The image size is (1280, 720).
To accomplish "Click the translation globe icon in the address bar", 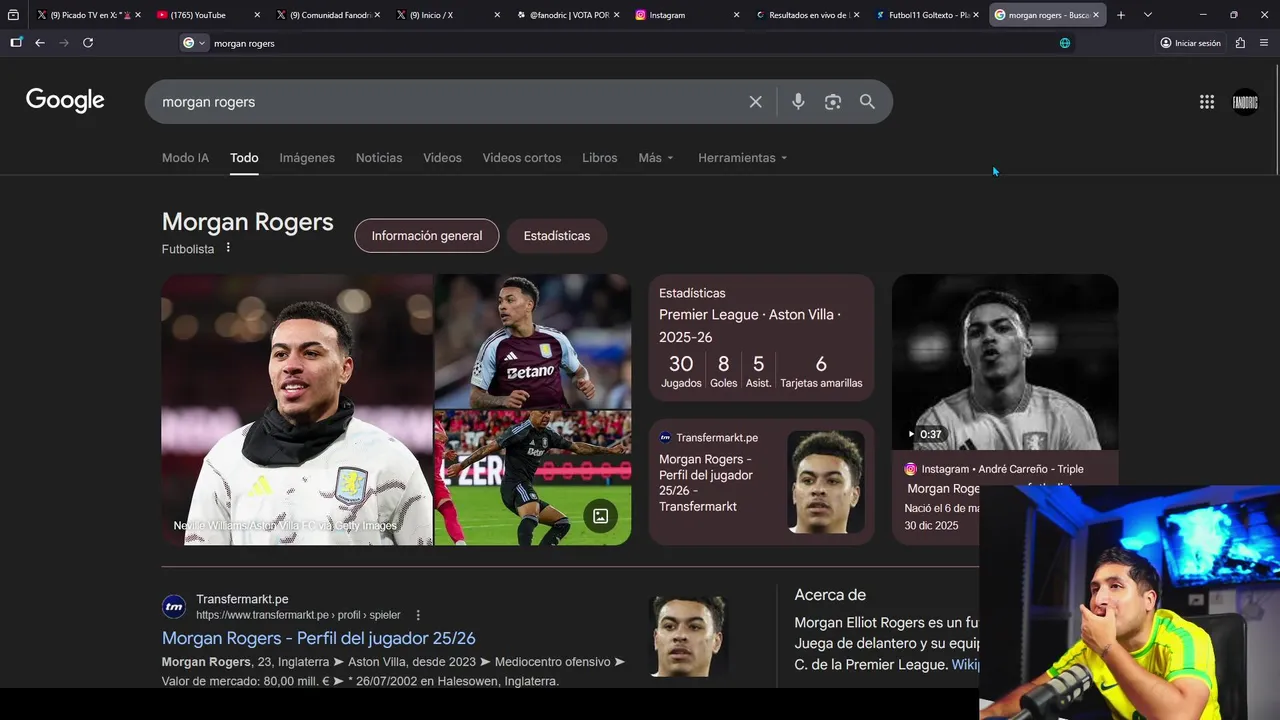I will pyautogui.click(x=1065, y=43).
